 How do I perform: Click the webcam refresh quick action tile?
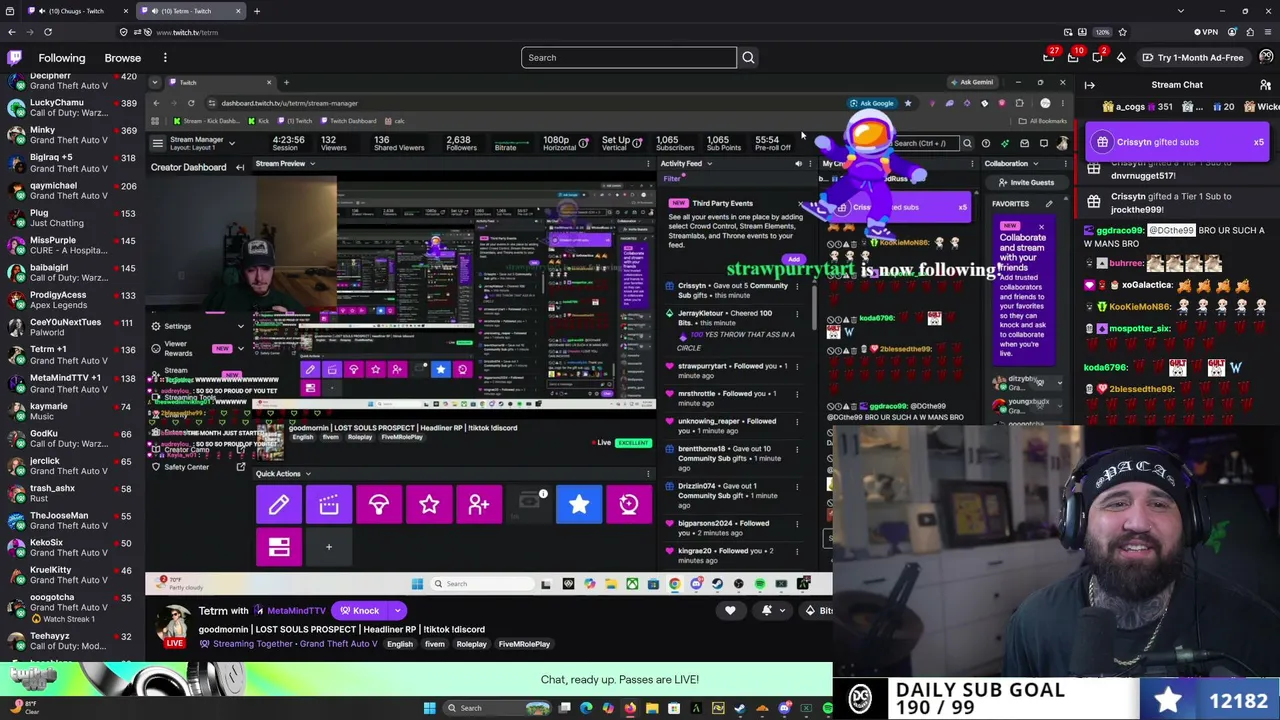click(x=629, y=505)
